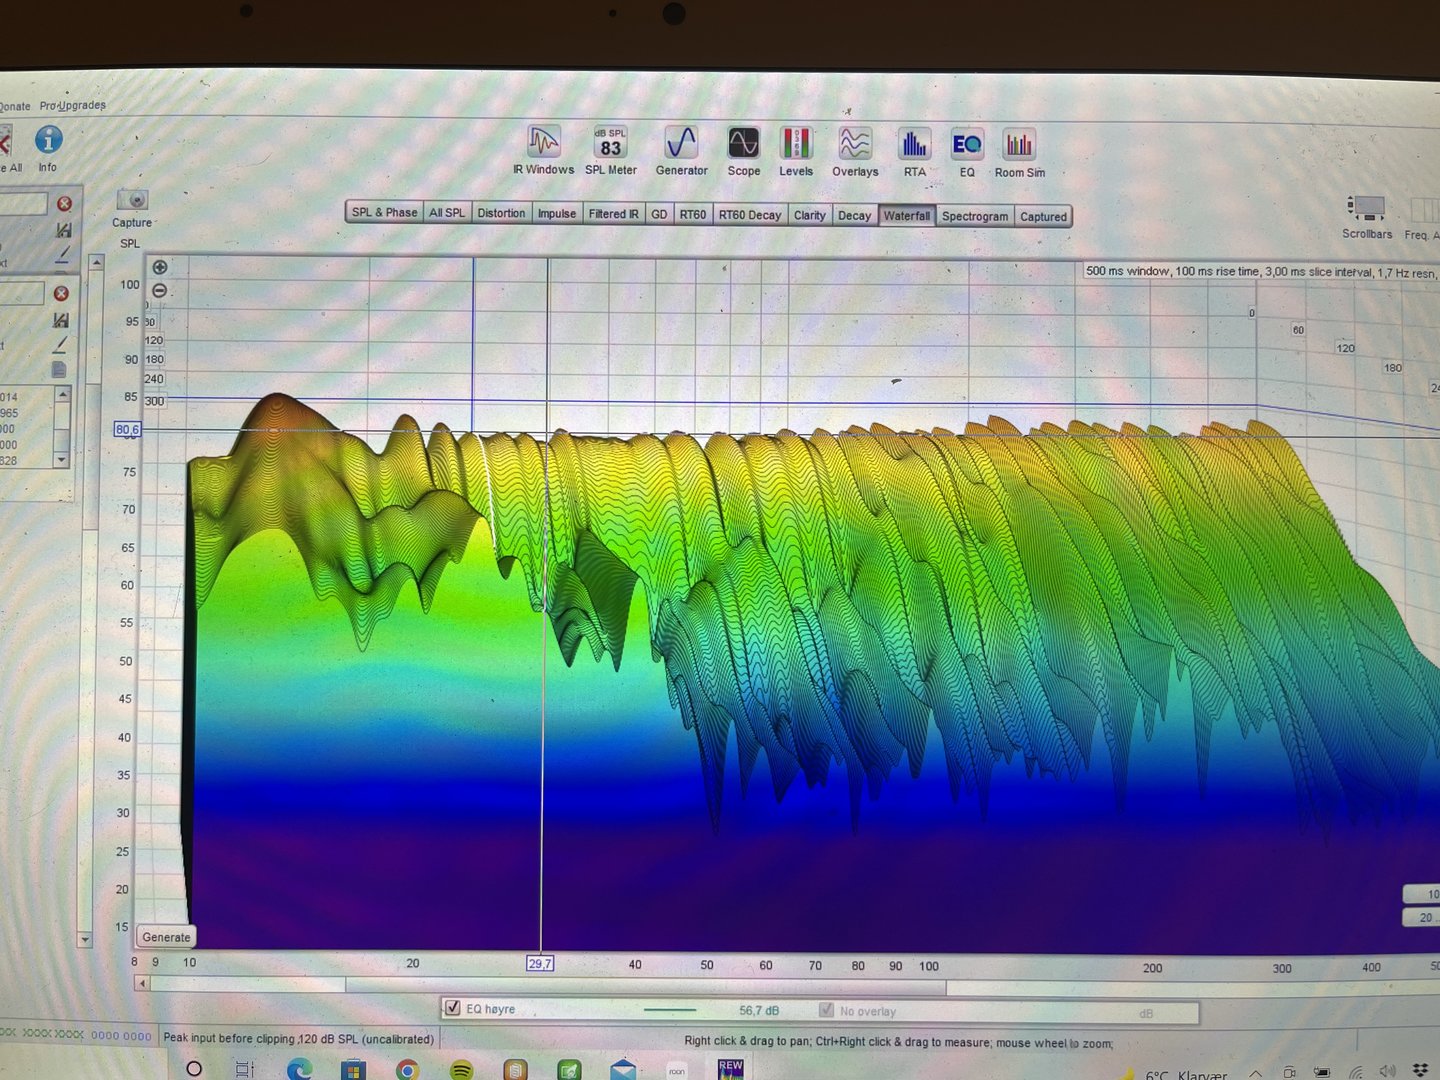Open the SPL Meter
The height and width of the screenshot is (1080, 1440).
pos(610,144)
